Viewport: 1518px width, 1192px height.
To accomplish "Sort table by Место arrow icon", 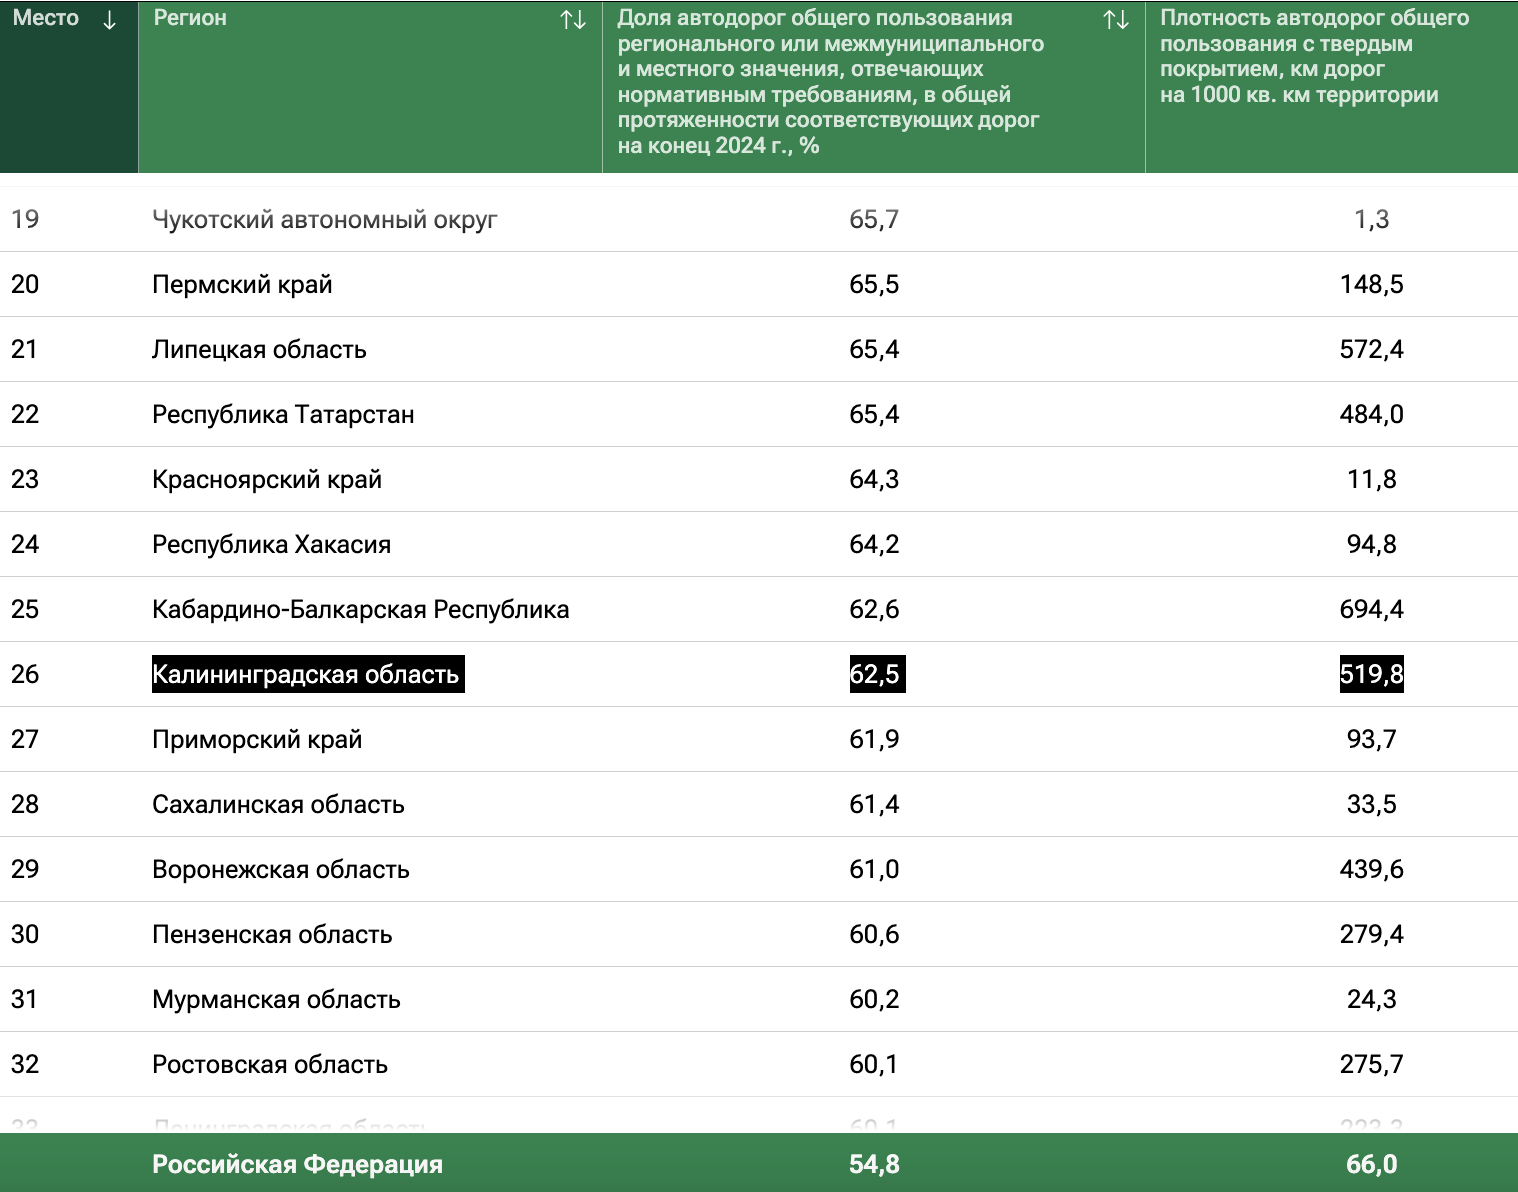I will [110, 19].
